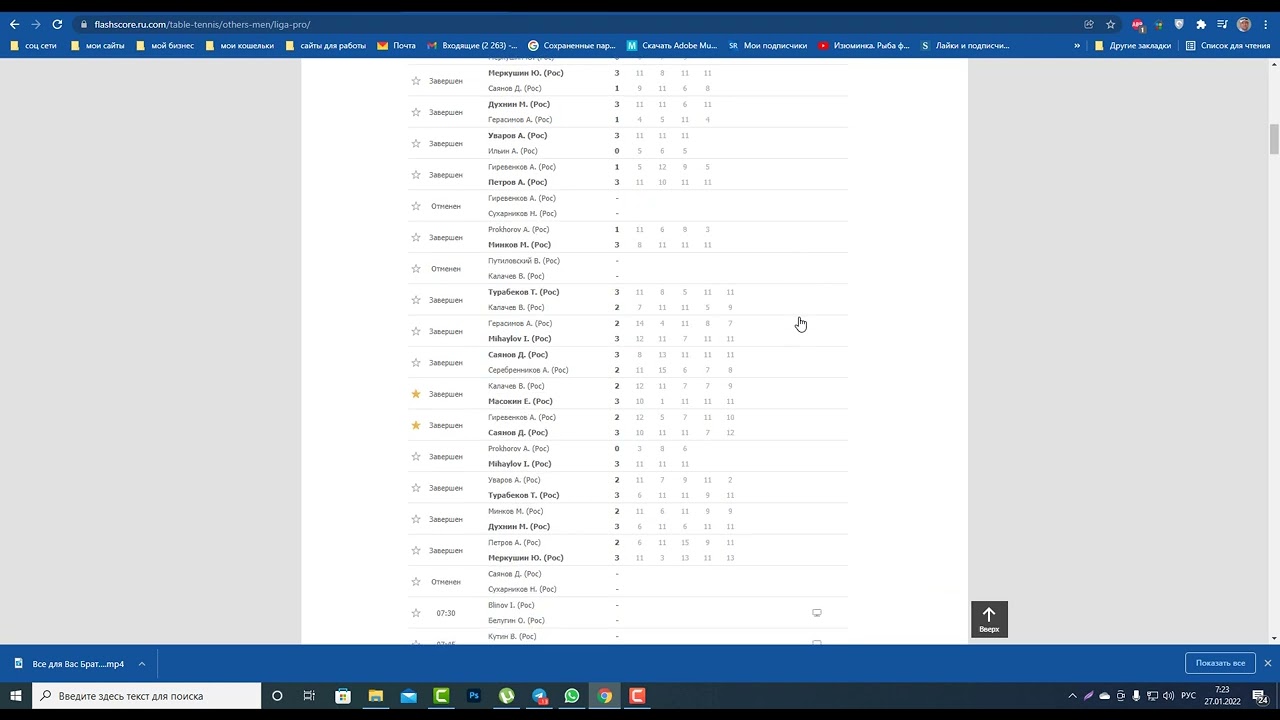Star the Саянов Д. vs Серебренников А. match
1280x720 pixels.
coord(416,363)
